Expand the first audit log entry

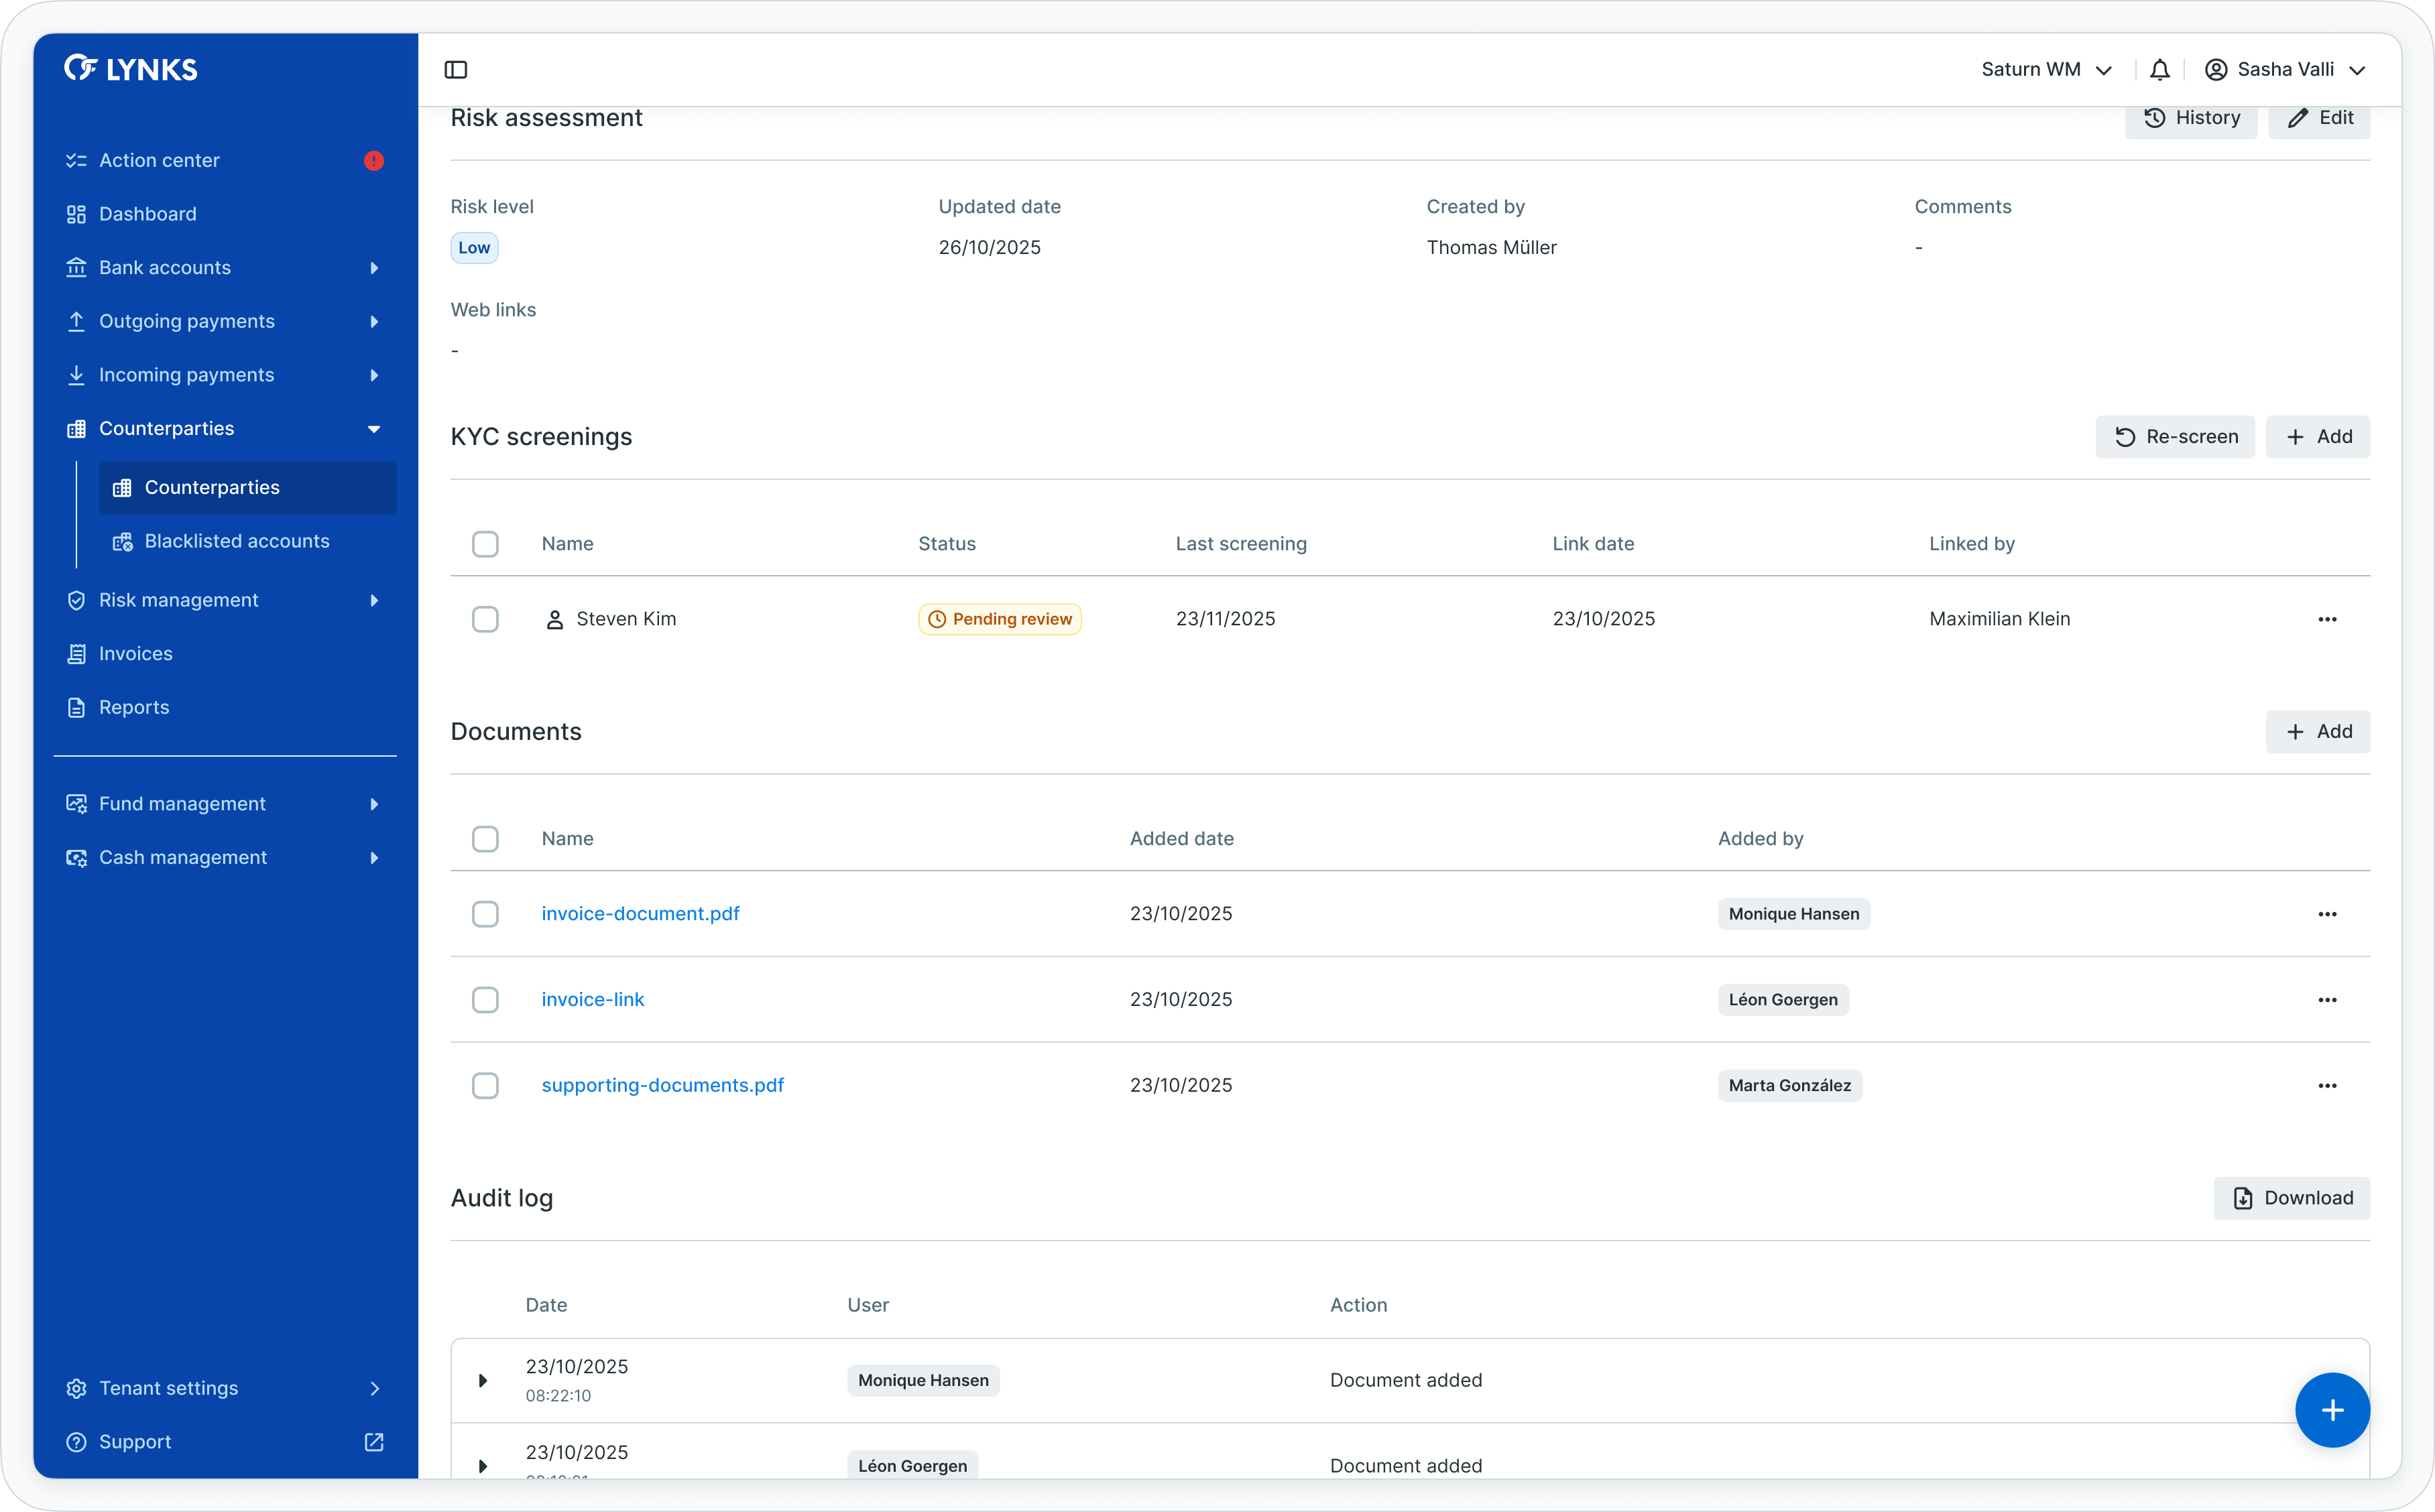pos(483,1381)
